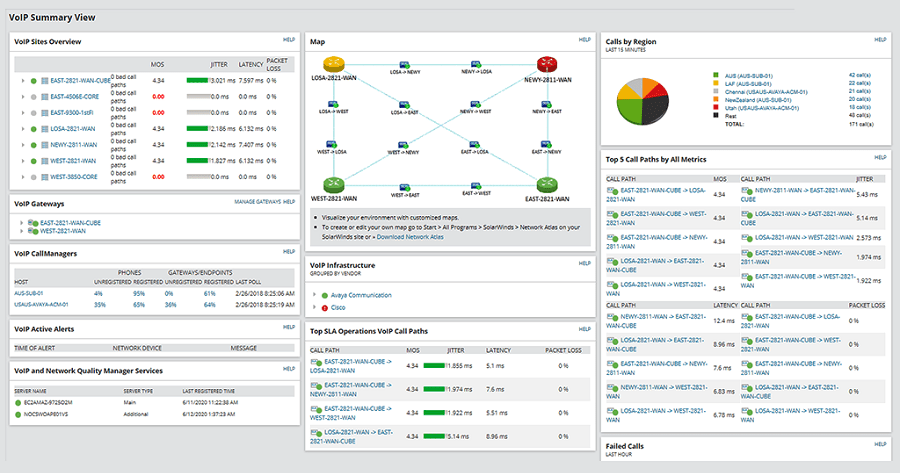
Task: Select the green WEST-2821-WAN router on map
Action: point(335,184)
